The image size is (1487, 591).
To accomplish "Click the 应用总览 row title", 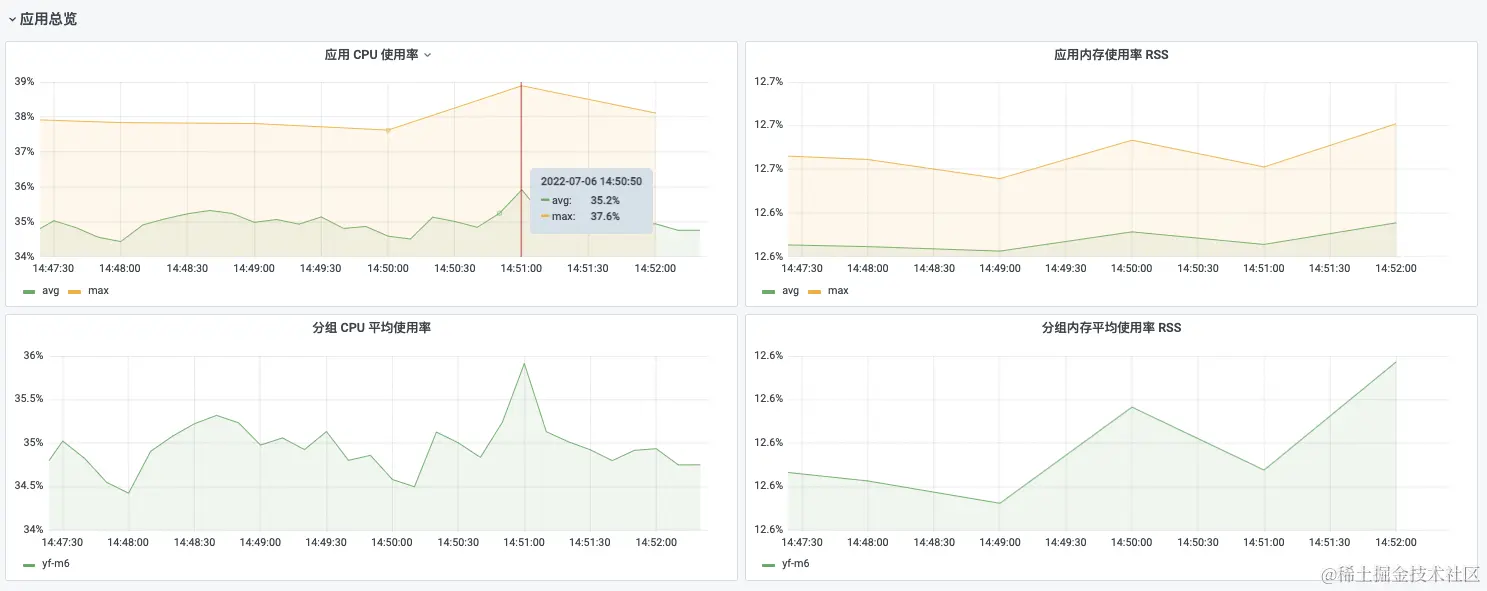I will 48,19.
